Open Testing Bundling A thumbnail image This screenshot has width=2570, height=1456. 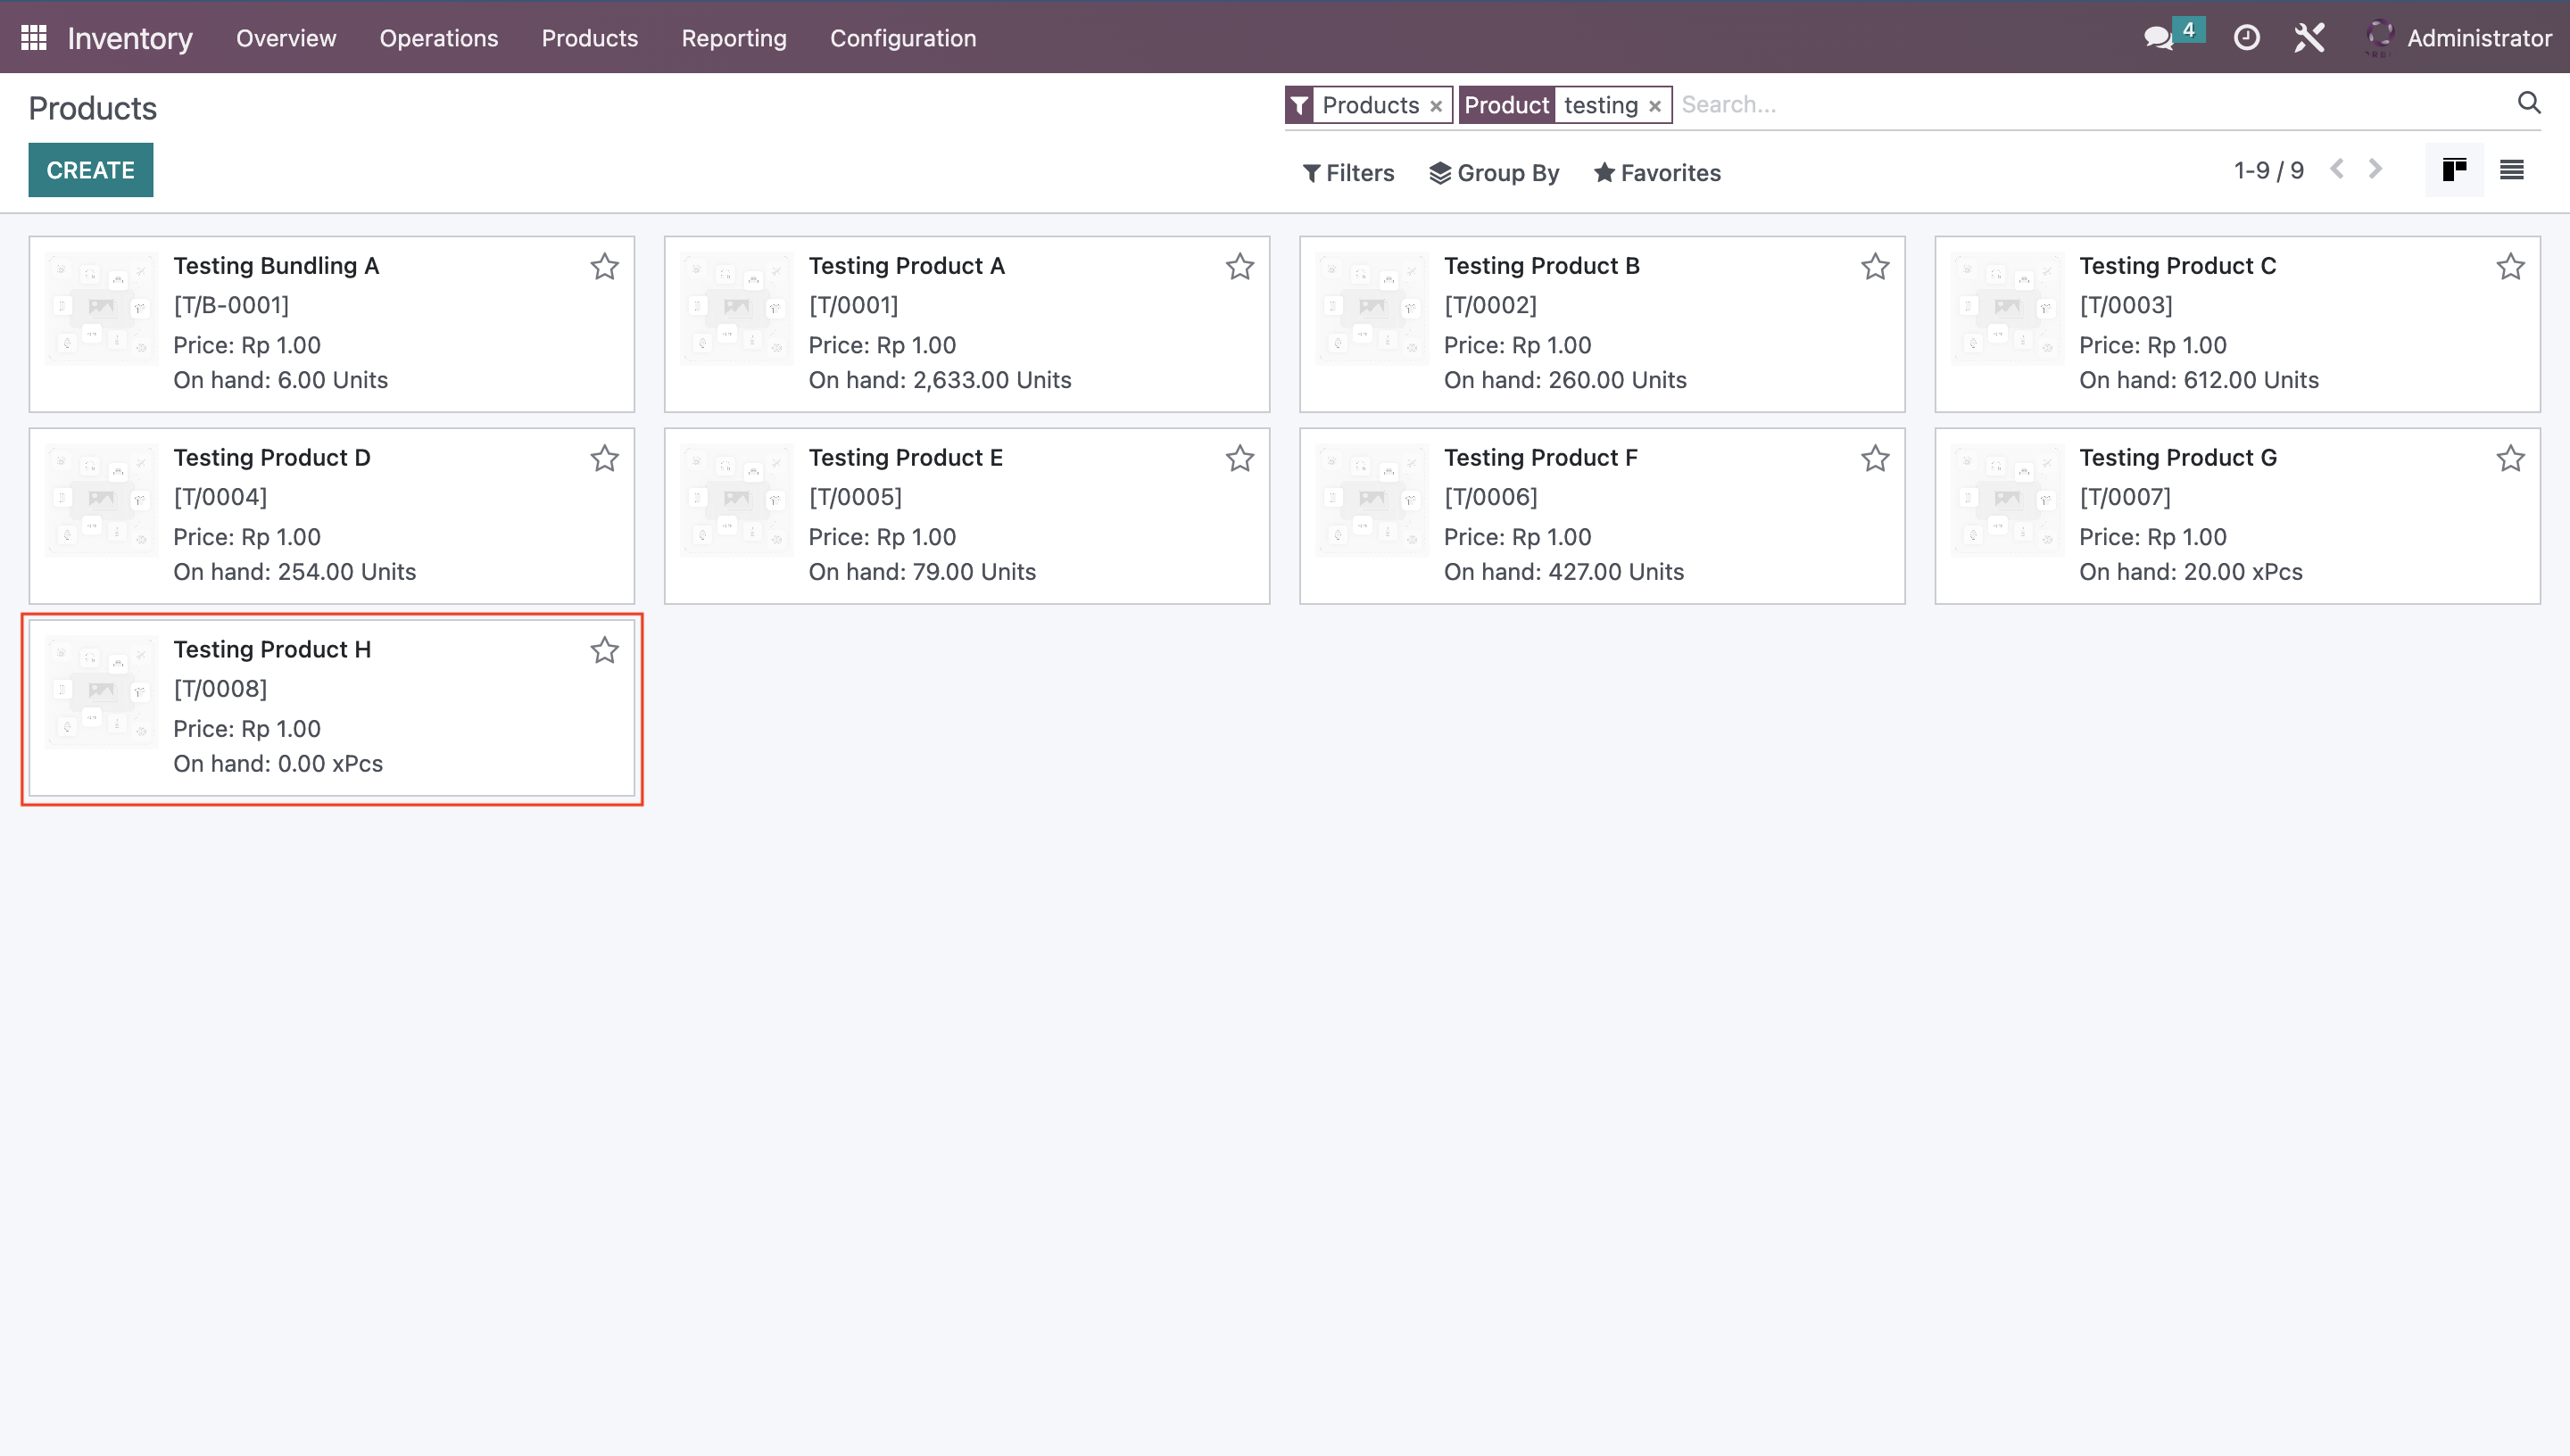click(101, 308)
